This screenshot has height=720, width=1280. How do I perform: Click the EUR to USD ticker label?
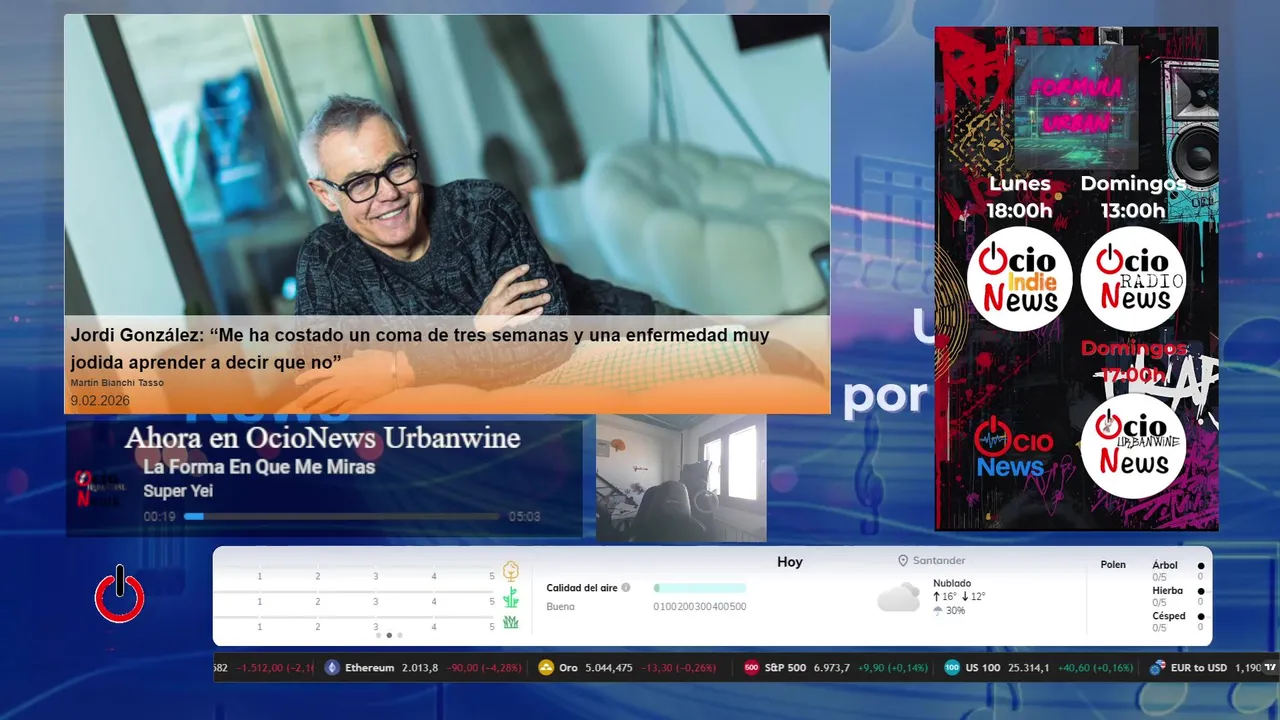pyautogui.click(x=1198, y=668)
